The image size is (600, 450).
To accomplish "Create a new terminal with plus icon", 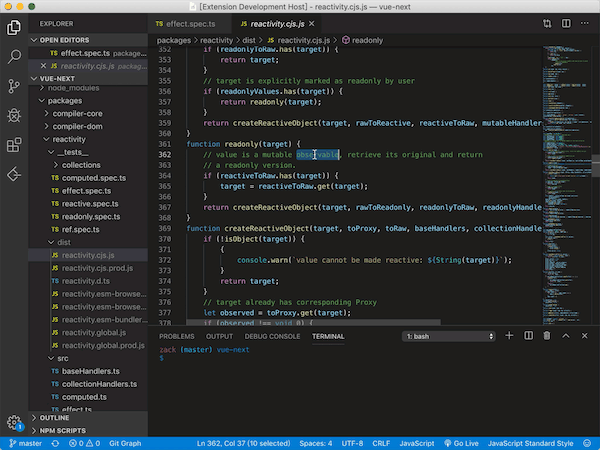I will (509, 336).
